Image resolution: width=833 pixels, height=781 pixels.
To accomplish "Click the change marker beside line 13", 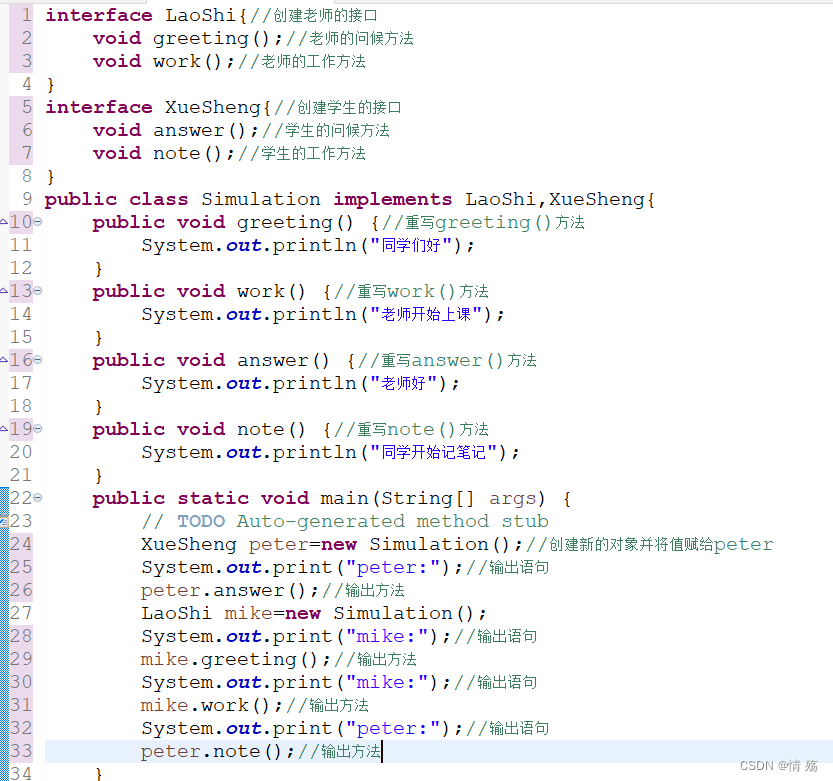I will click(x=5, y=290).
